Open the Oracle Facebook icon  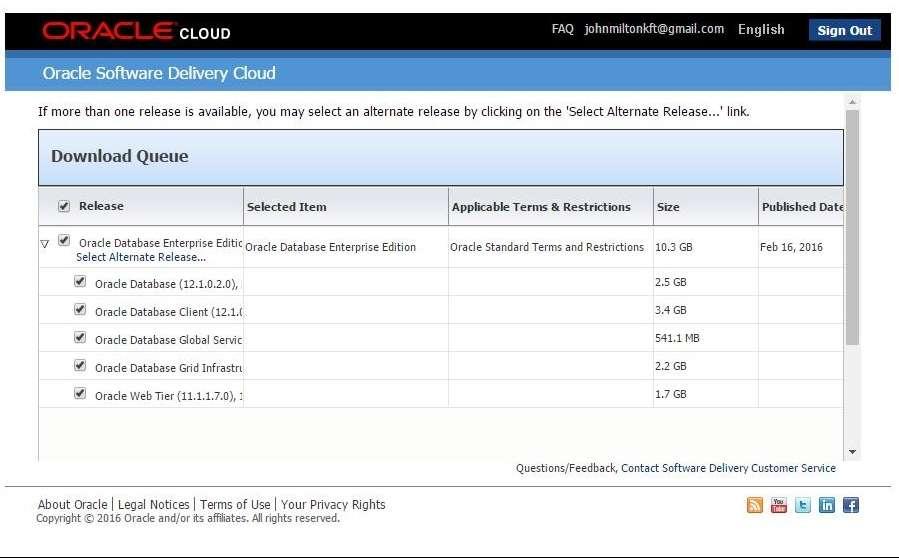click(x=851, y=505)
